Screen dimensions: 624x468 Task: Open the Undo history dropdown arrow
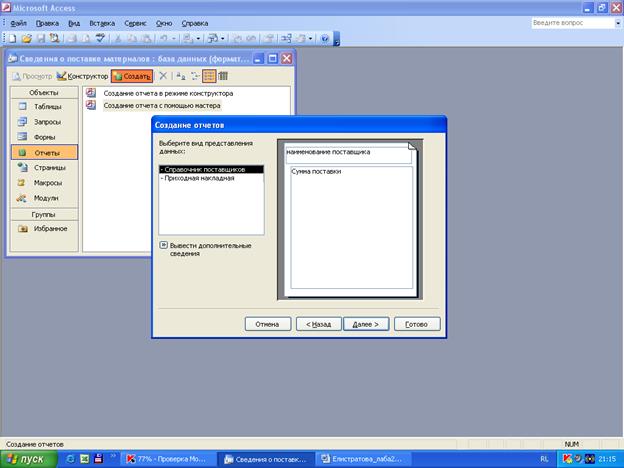click(174, 39)
